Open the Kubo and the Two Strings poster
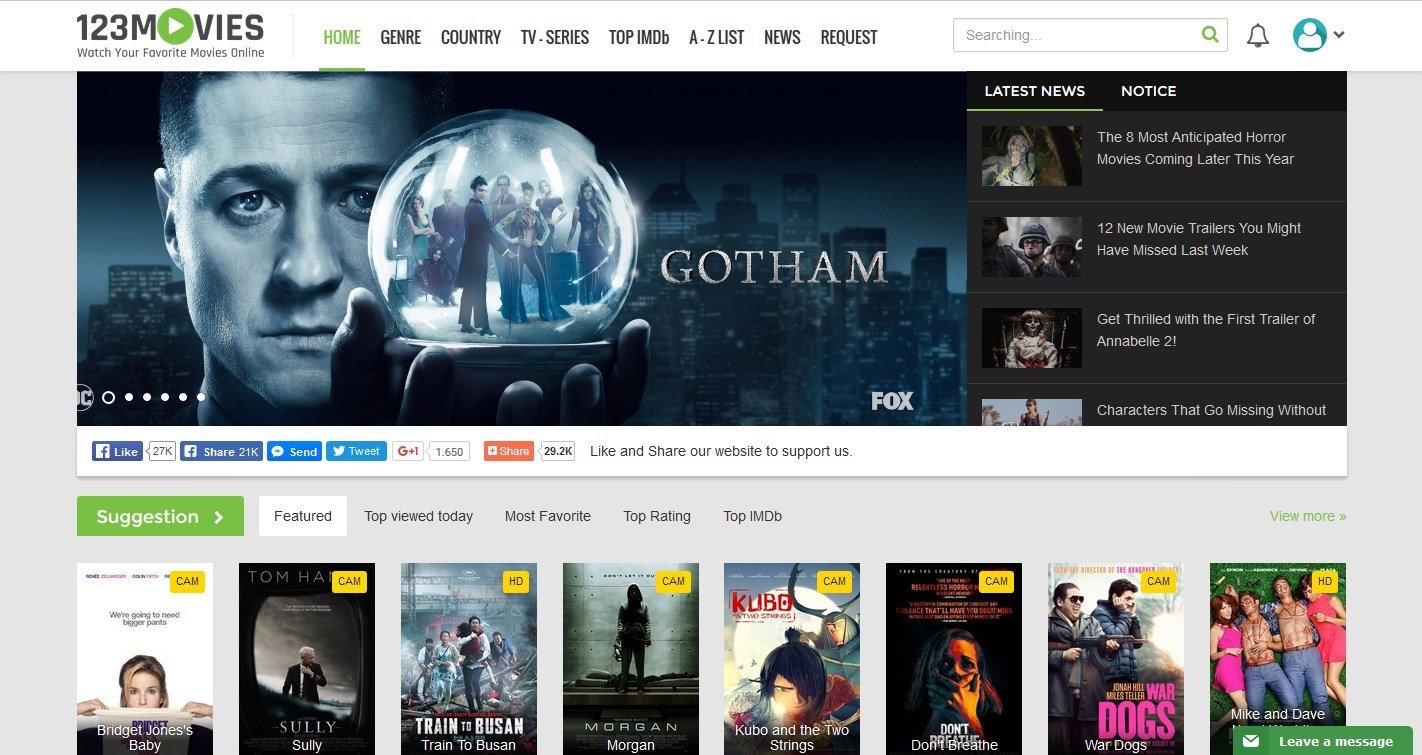 click(x=792, y=659)
